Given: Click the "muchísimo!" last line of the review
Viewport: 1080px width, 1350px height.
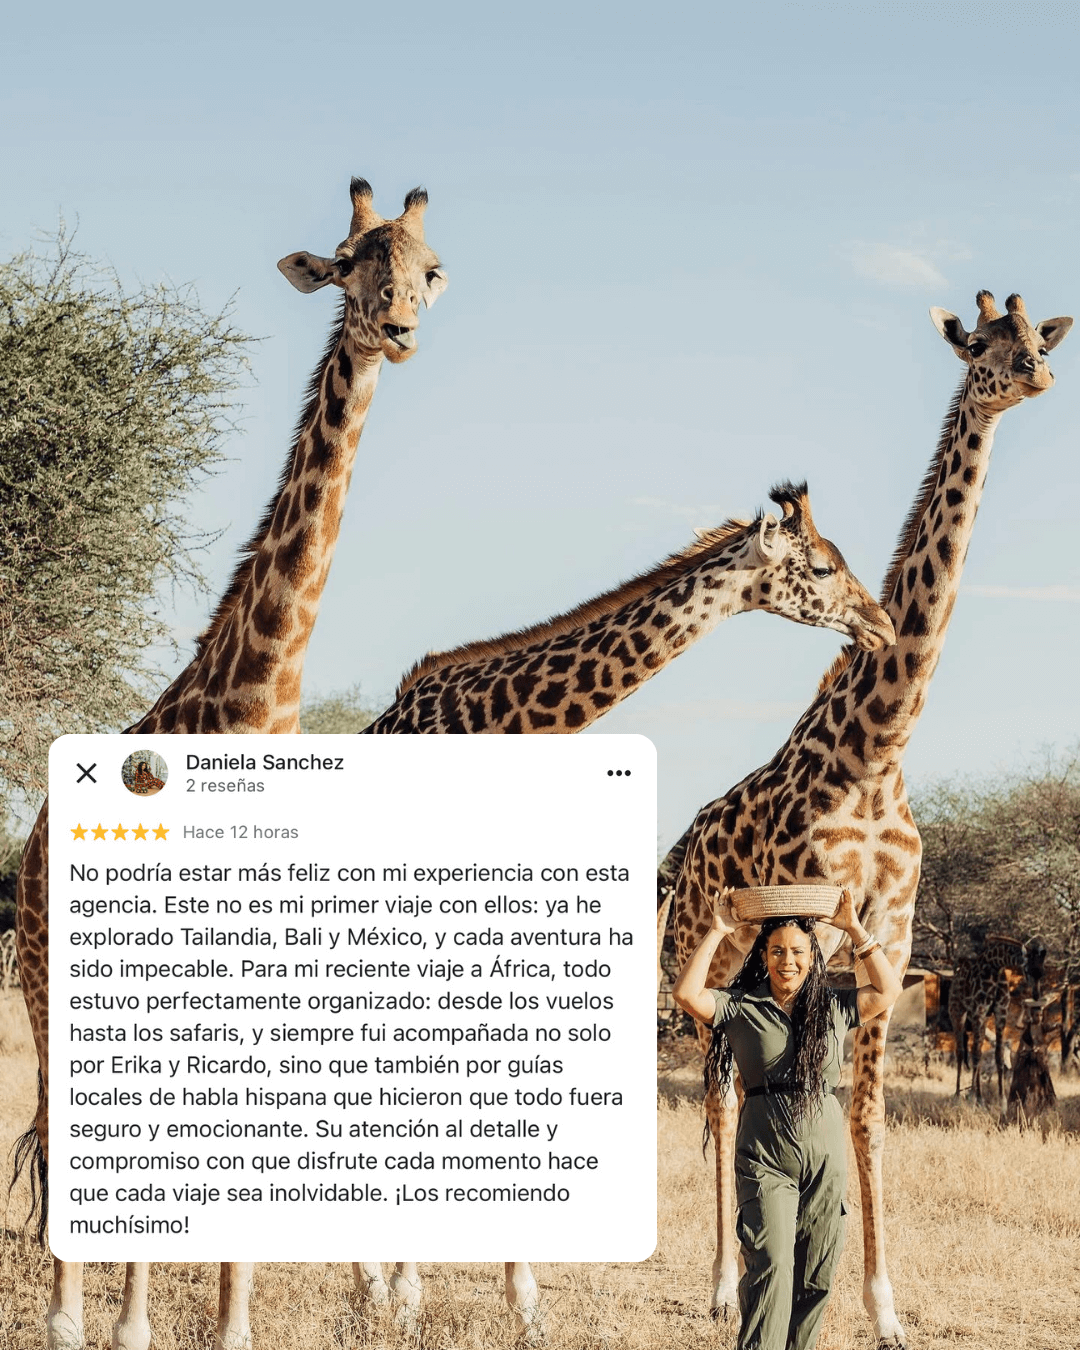Looking at the screenshot, I should (129, 1225).
